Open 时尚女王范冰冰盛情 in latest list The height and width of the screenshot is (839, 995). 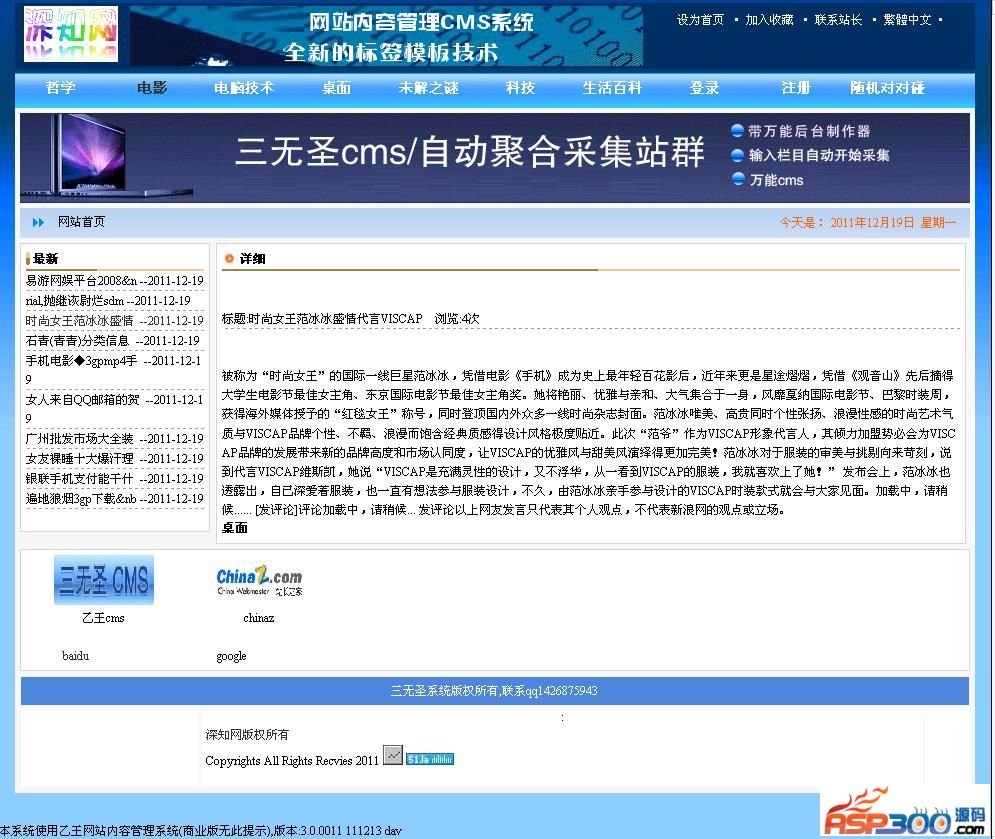click(x=79, y=320)
